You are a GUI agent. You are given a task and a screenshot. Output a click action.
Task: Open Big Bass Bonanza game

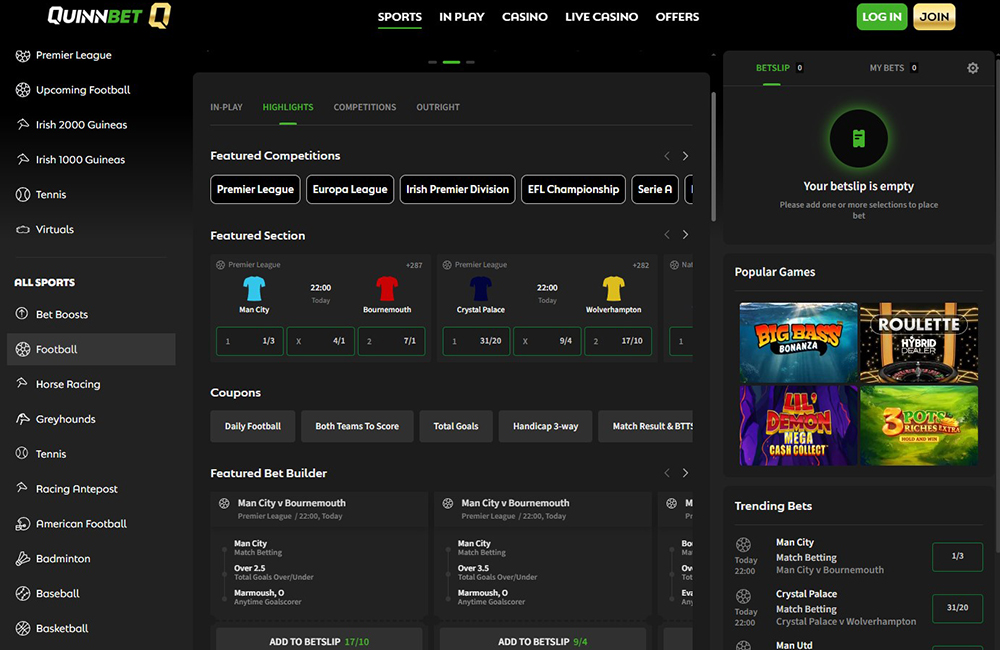point(798,343)
